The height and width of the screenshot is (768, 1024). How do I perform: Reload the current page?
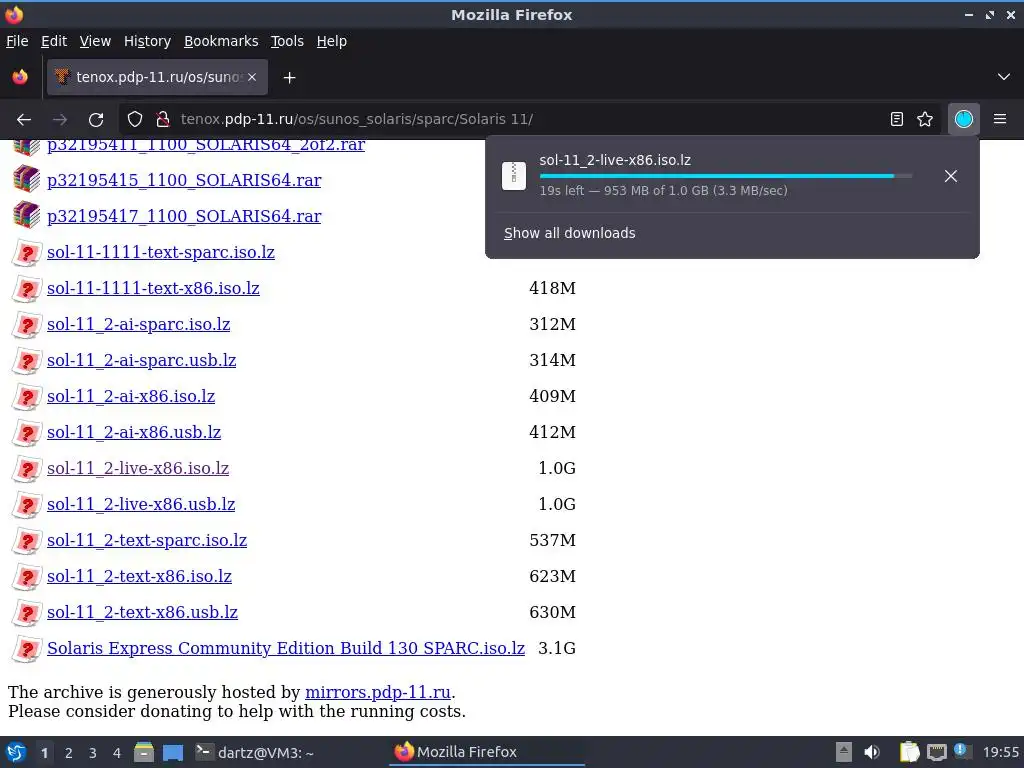pyautogui.click(x=96, y=120)
